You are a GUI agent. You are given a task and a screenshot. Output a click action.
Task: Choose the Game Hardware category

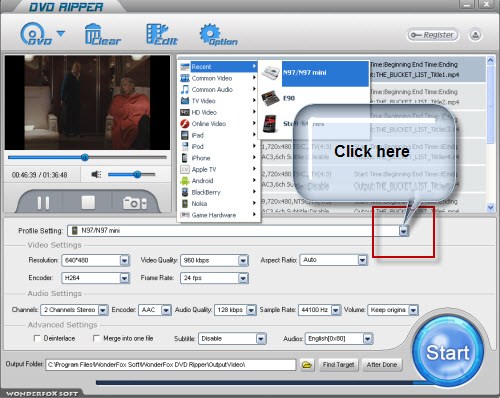pos(218,215)
